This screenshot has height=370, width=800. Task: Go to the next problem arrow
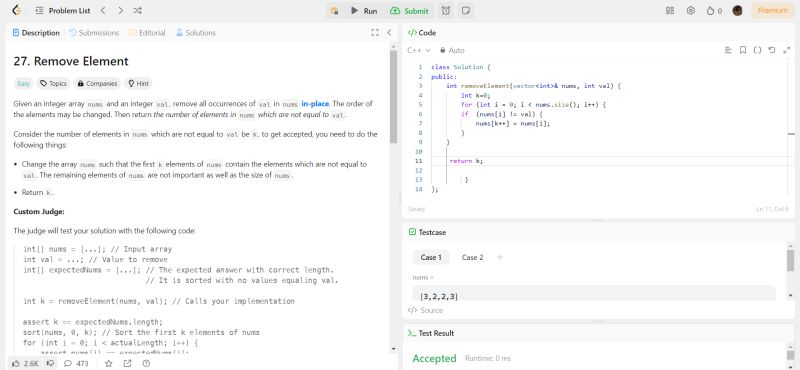pyautogui.click(x=120, y=10)
